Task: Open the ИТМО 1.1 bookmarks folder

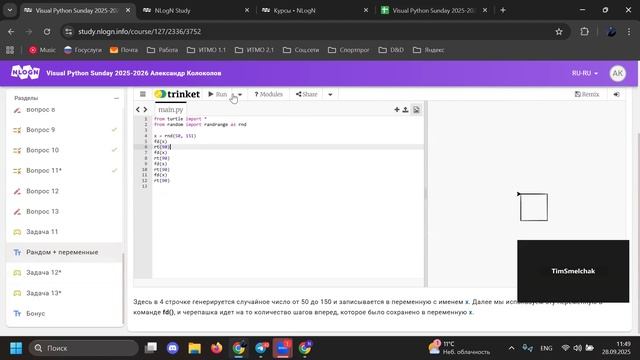Action: click(206, 50)
